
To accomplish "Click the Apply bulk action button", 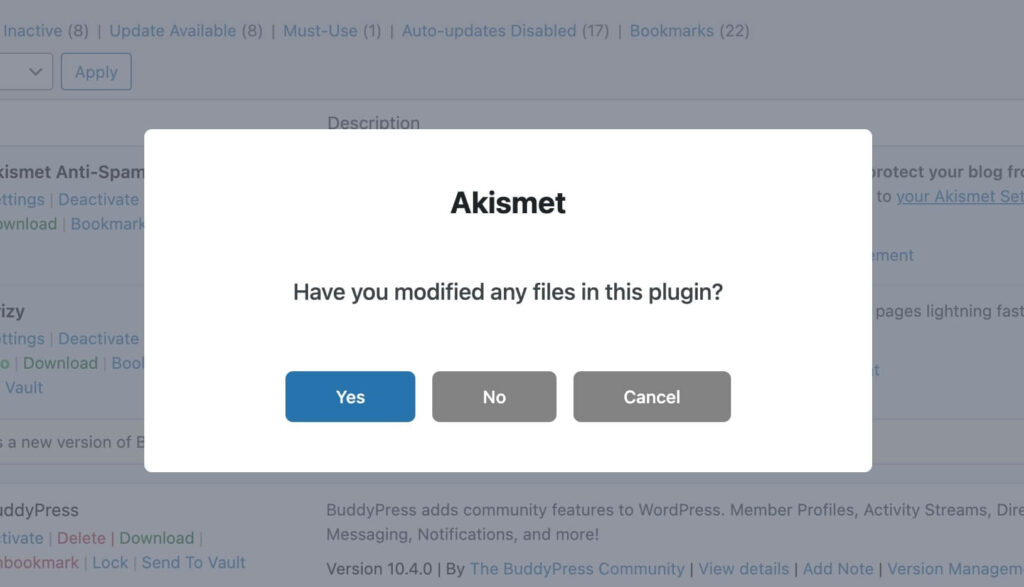I will coord(96,72).
